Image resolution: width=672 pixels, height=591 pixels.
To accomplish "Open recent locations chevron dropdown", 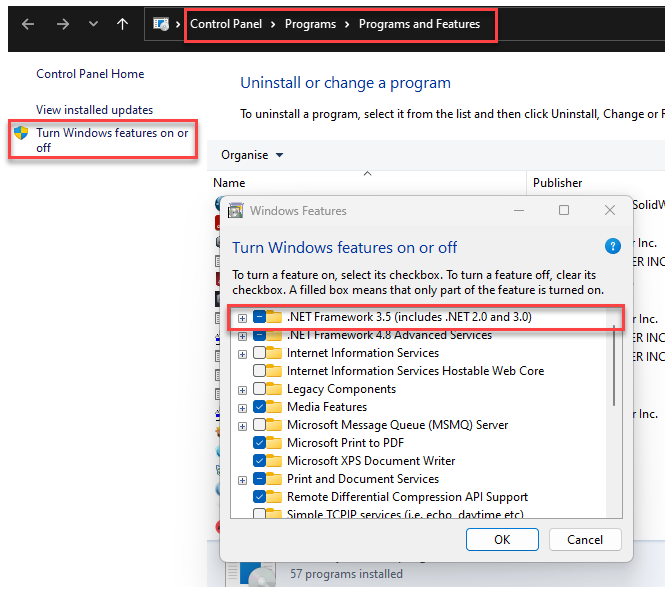I will (x=93, y=24).
